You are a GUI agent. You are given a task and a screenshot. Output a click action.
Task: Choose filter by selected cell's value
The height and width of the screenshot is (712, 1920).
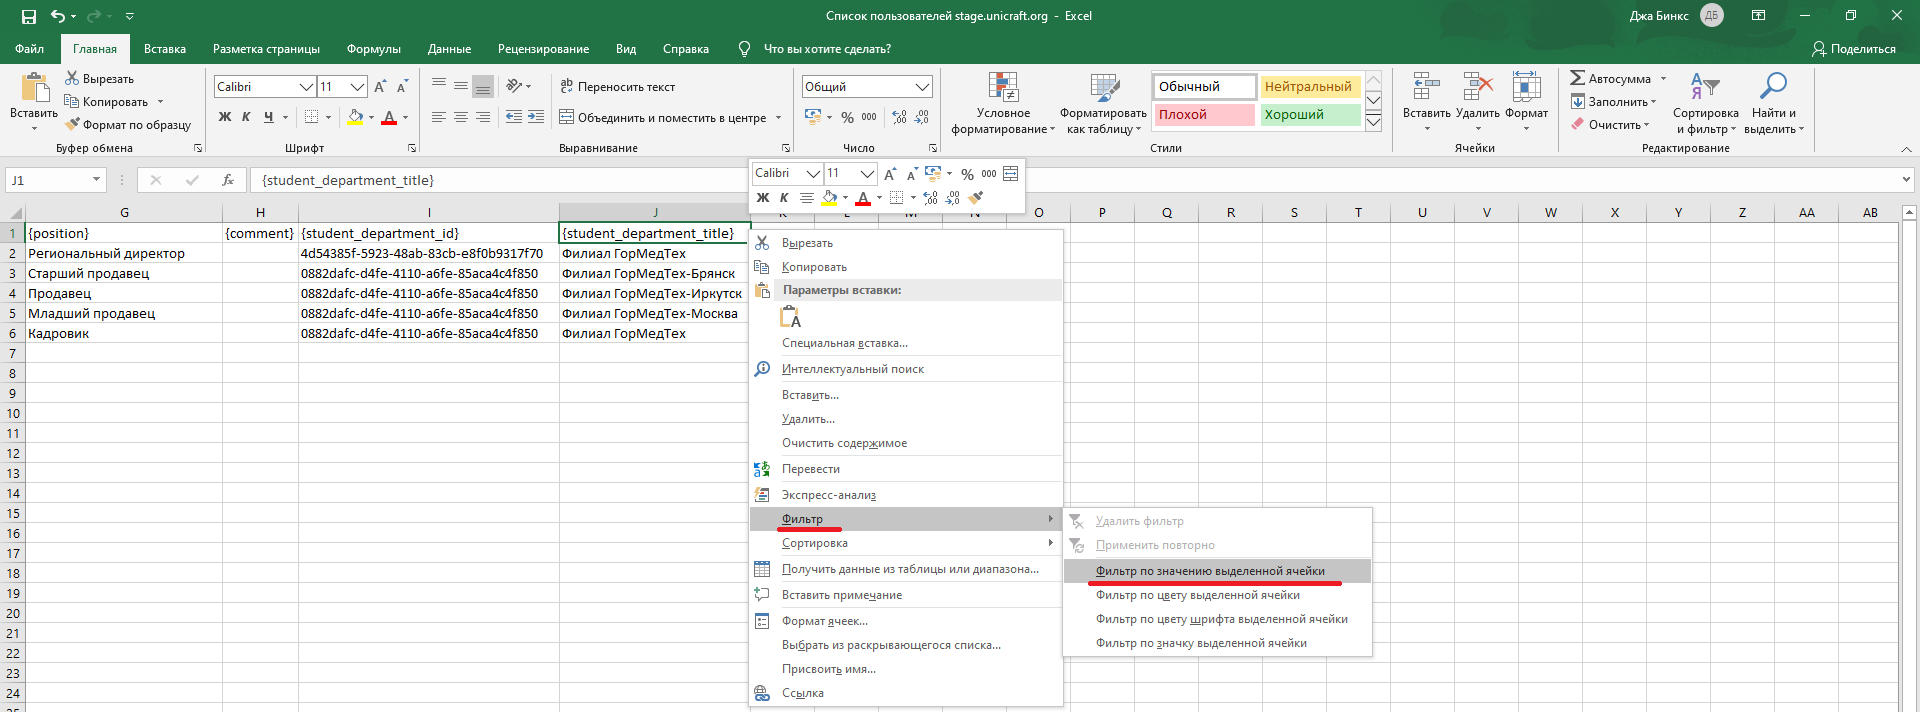(1210, 571)
